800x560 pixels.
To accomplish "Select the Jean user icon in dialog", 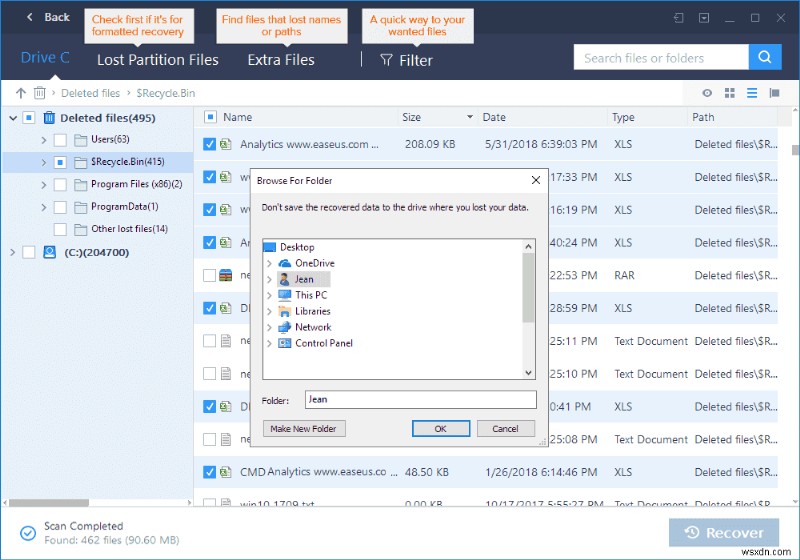I will [x=285, y=279].
